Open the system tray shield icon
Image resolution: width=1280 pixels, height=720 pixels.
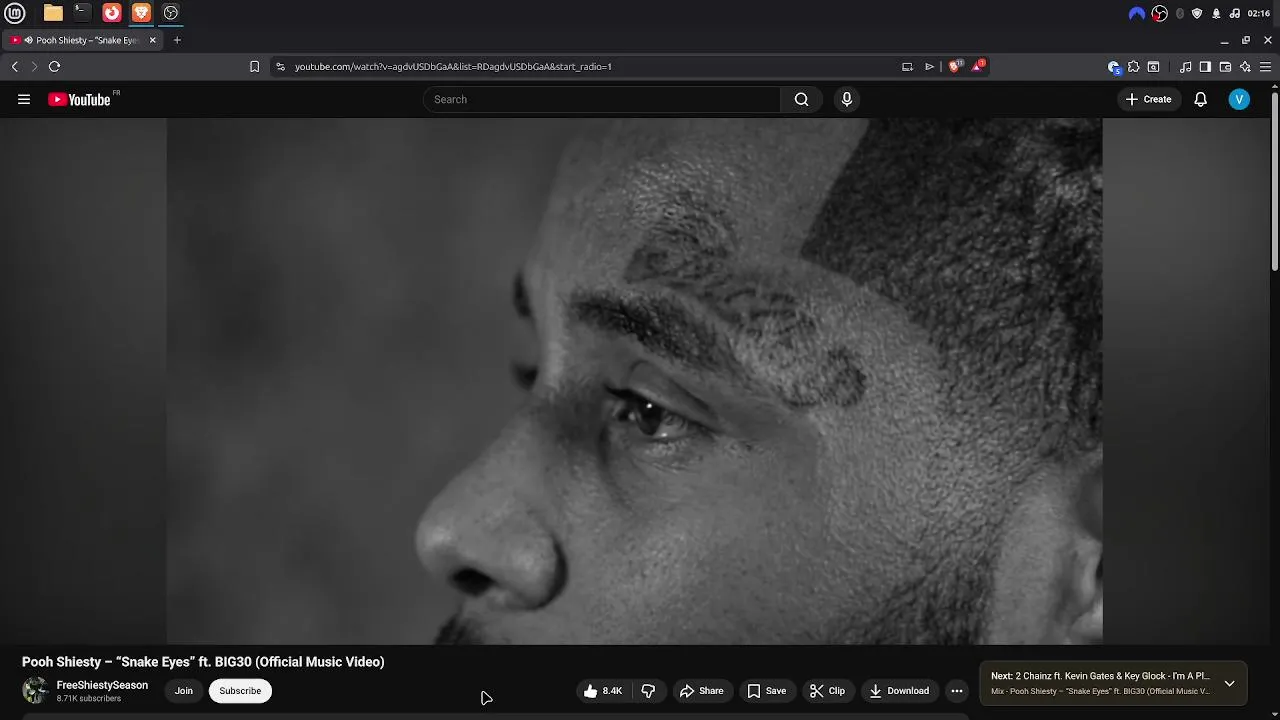point(1197,13)
